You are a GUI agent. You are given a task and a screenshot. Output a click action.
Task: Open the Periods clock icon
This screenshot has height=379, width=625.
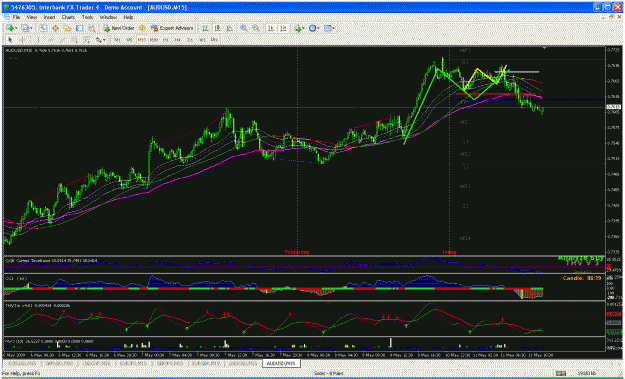[x=312, y=28]
